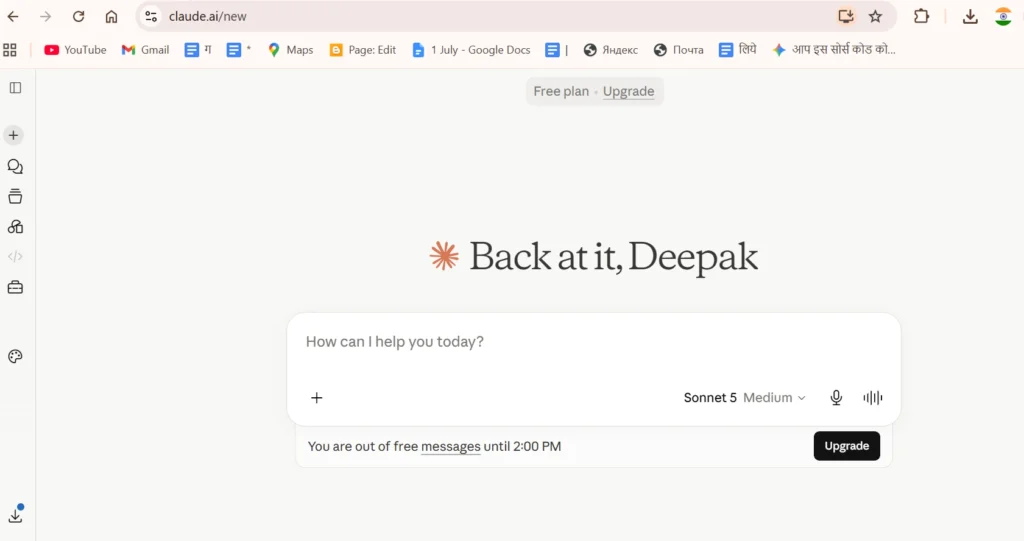Open the apps grid in bookmarks bar

tap(10, 50)
